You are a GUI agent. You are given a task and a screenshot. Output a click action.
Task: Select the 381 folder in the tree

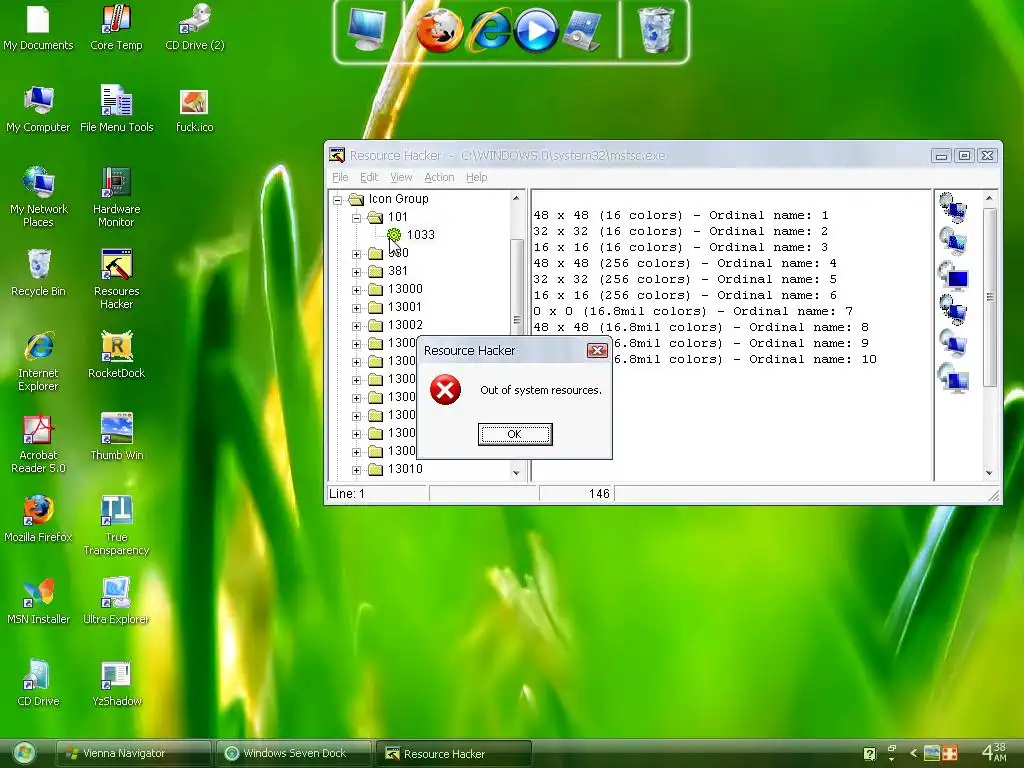(397, 270)
